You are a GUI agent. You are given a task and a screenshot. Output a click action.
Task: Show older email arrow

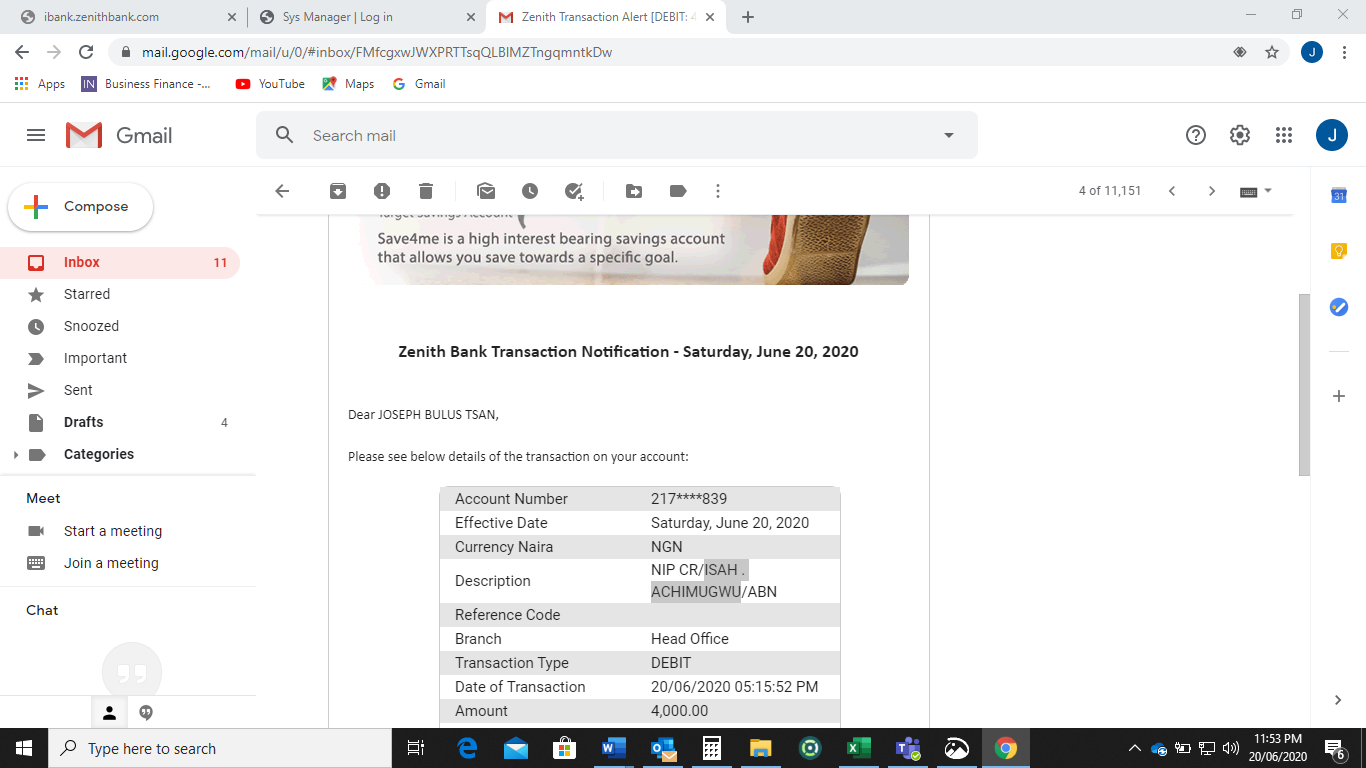(1212, 191)
